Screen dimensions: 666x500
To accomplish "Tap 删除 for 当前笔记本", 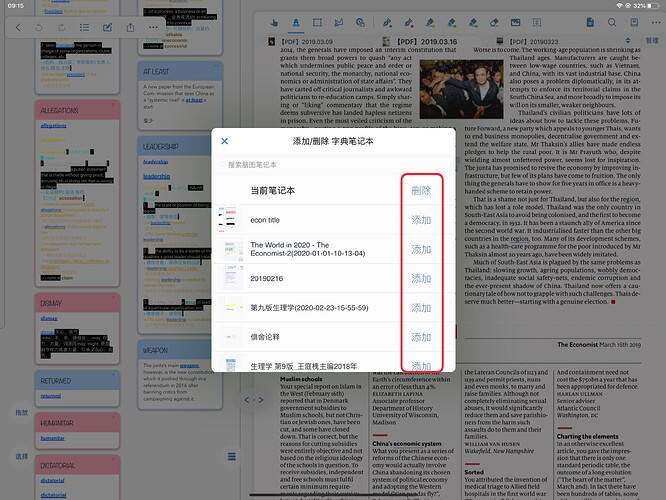I will (421, 190).
